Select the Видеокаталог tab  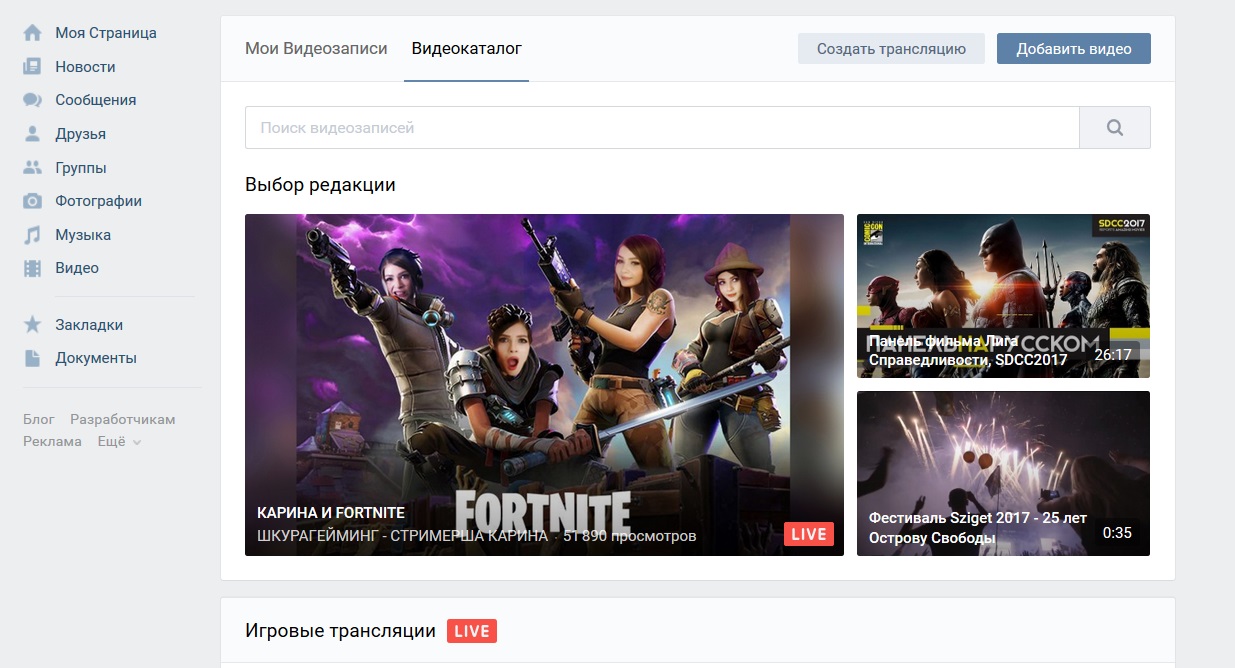click(467, 48)
